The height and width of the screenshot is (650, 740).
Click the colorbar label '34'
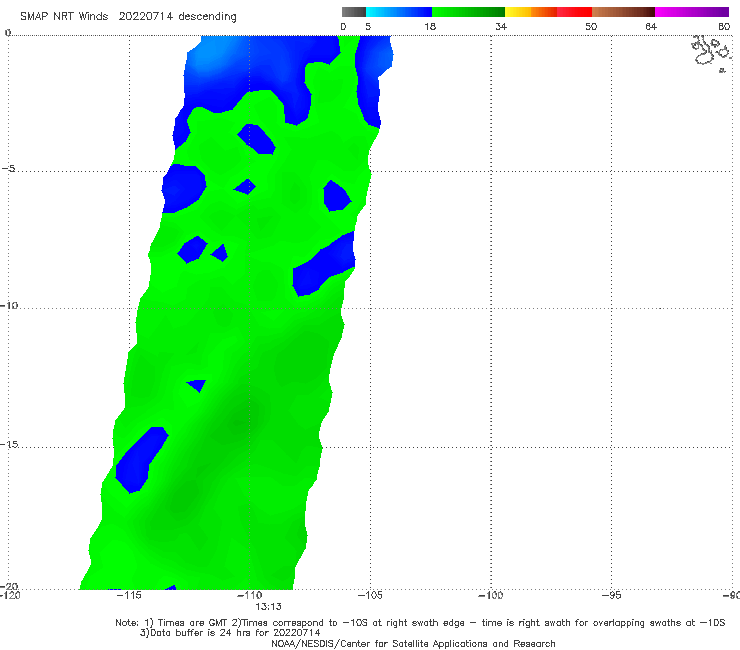tap(501, 26)
